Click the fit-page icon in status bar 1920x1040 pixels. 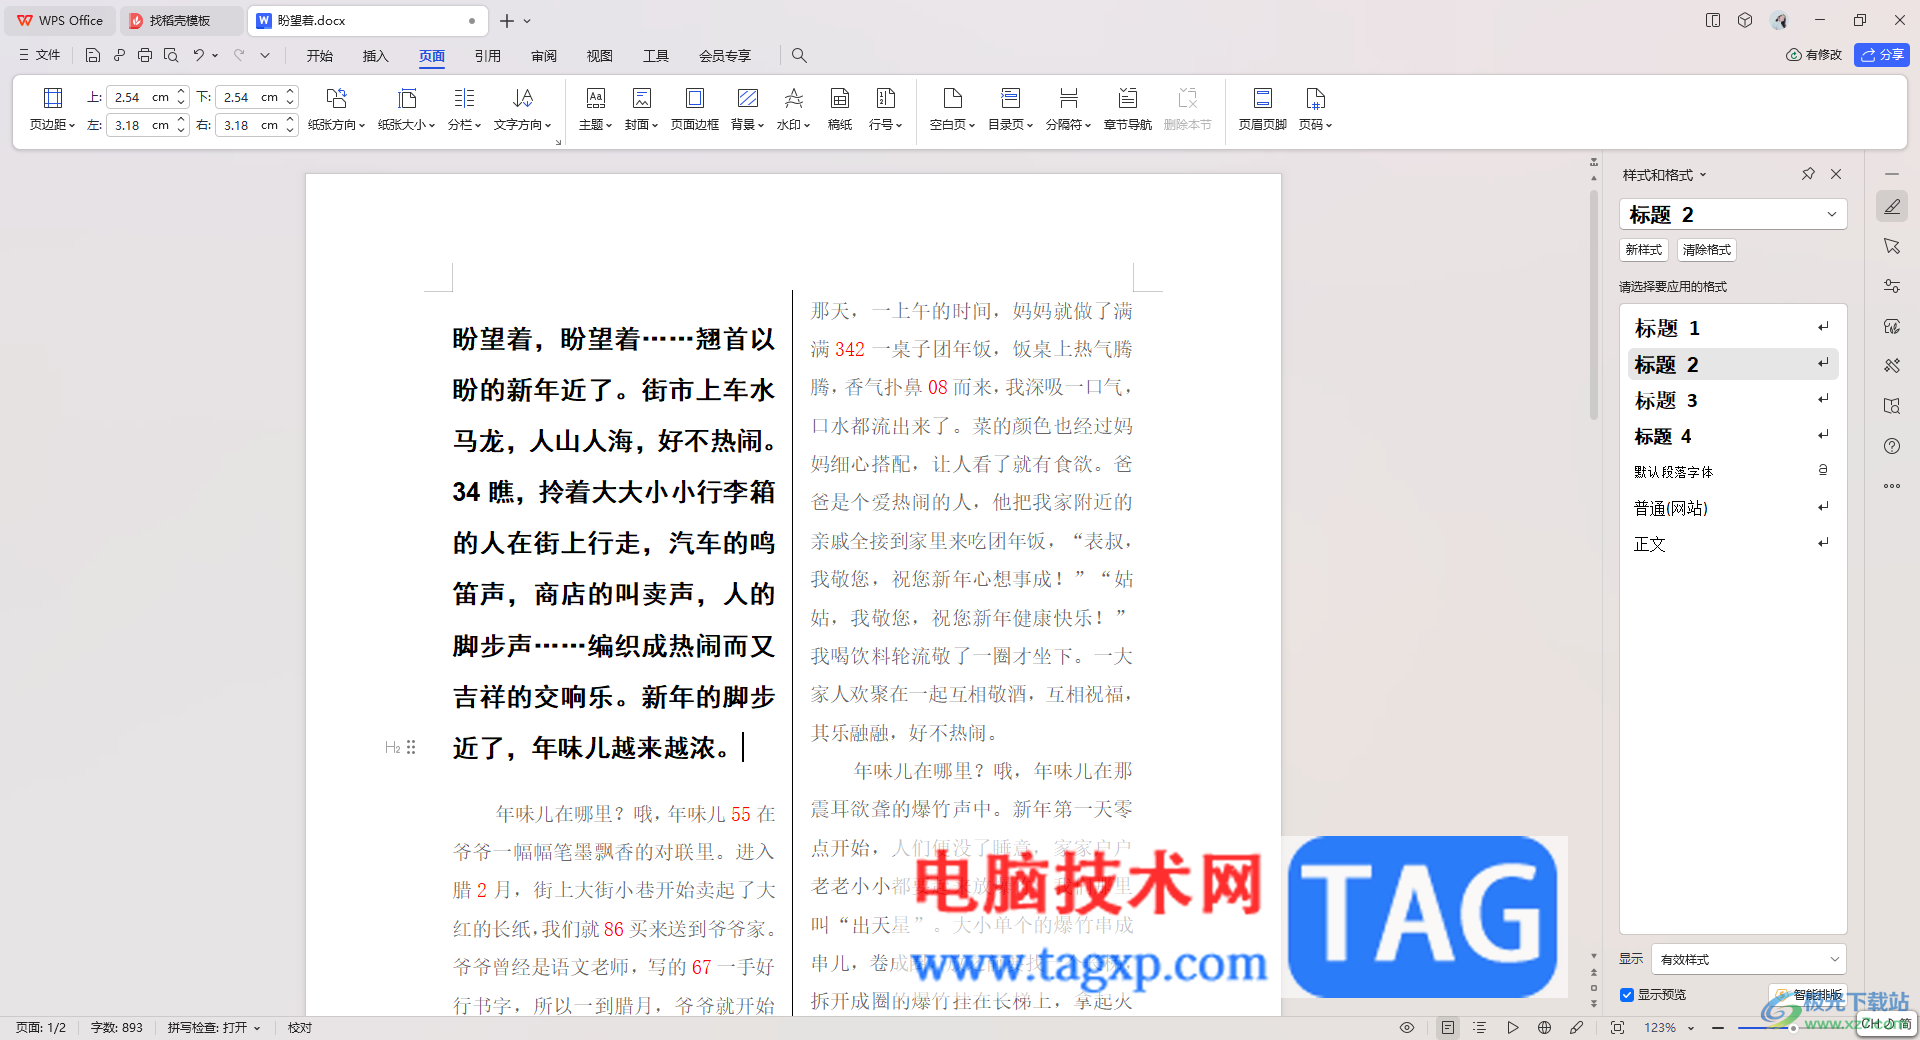[1617, 1027]
